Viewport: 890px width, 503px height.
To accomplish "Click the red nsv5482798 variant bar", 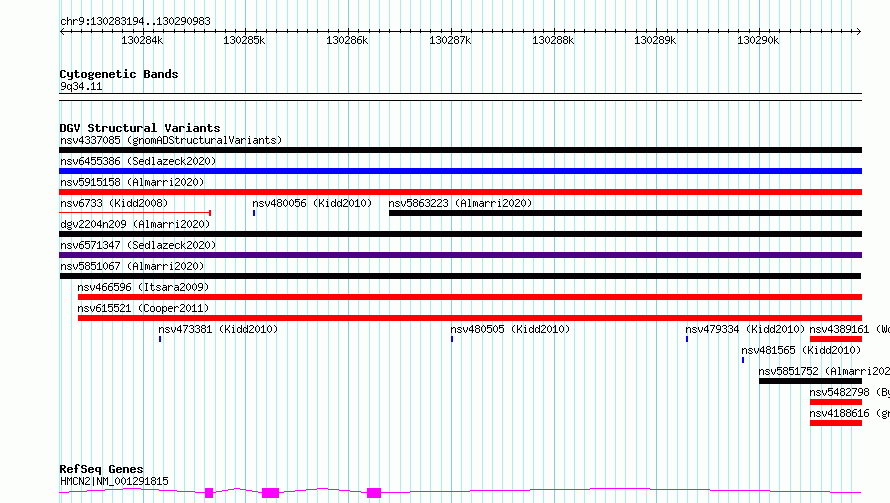I will 836,402.
